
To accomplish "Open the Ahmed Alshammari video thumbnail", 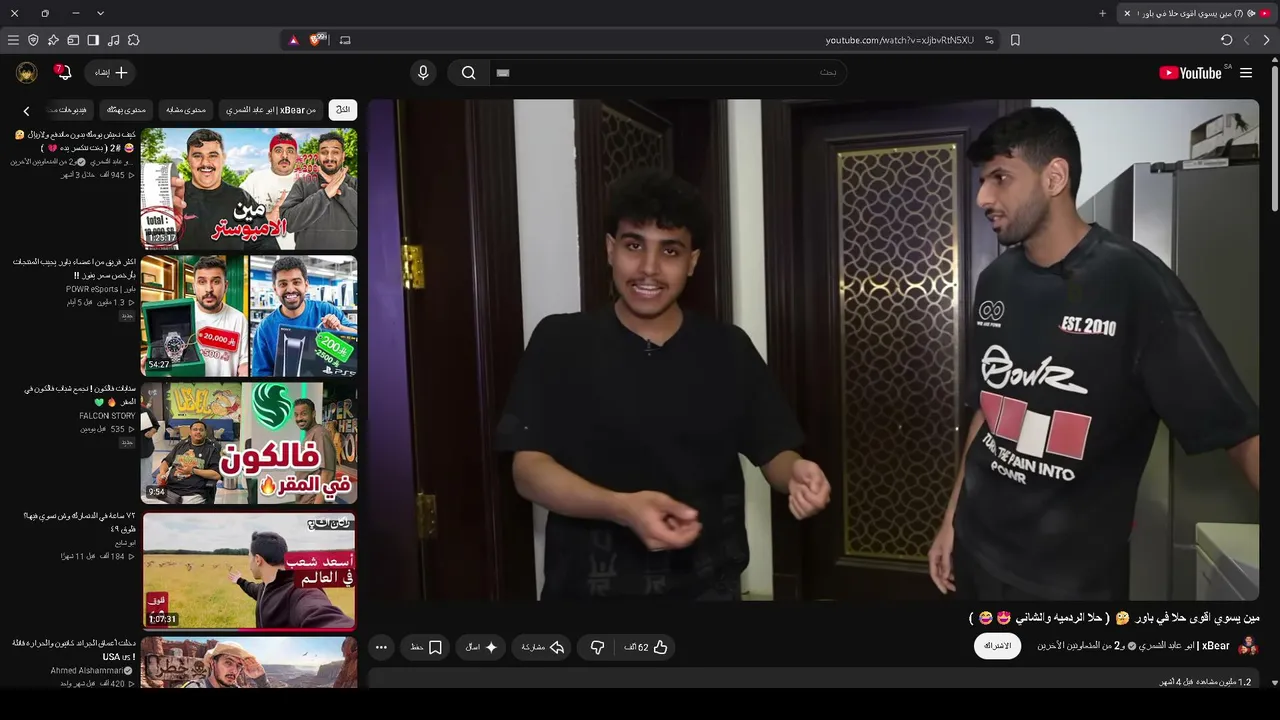I will [x=249, y=662].
